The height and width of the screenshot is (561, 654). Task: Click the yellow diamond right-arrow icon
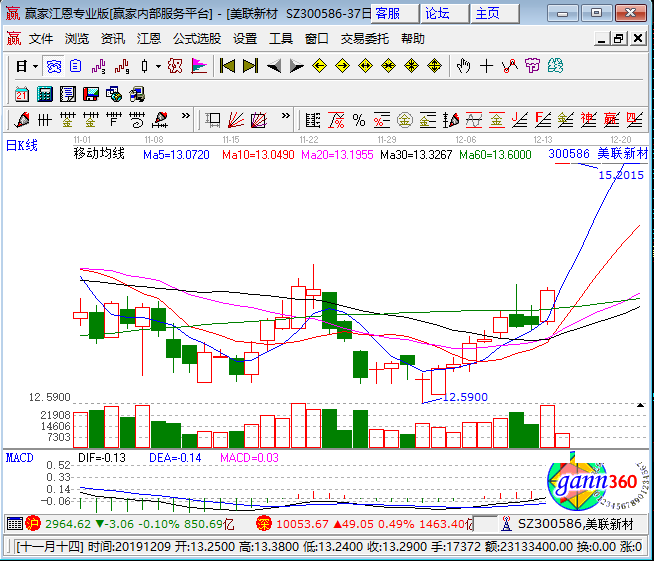(342, 66)
